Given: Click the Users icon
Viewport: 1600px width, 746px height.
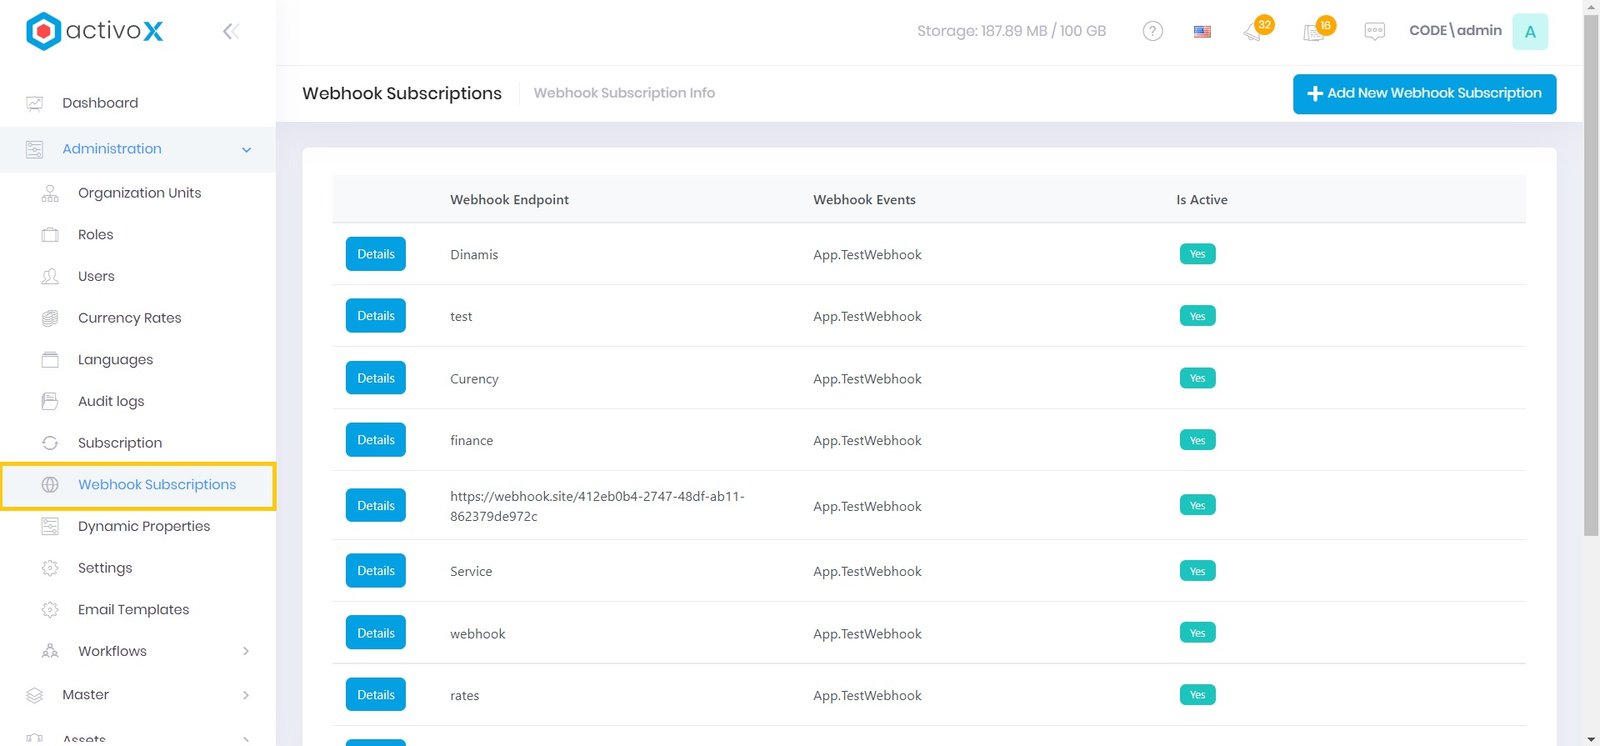Looking at the screenshot, I should 50,276.
